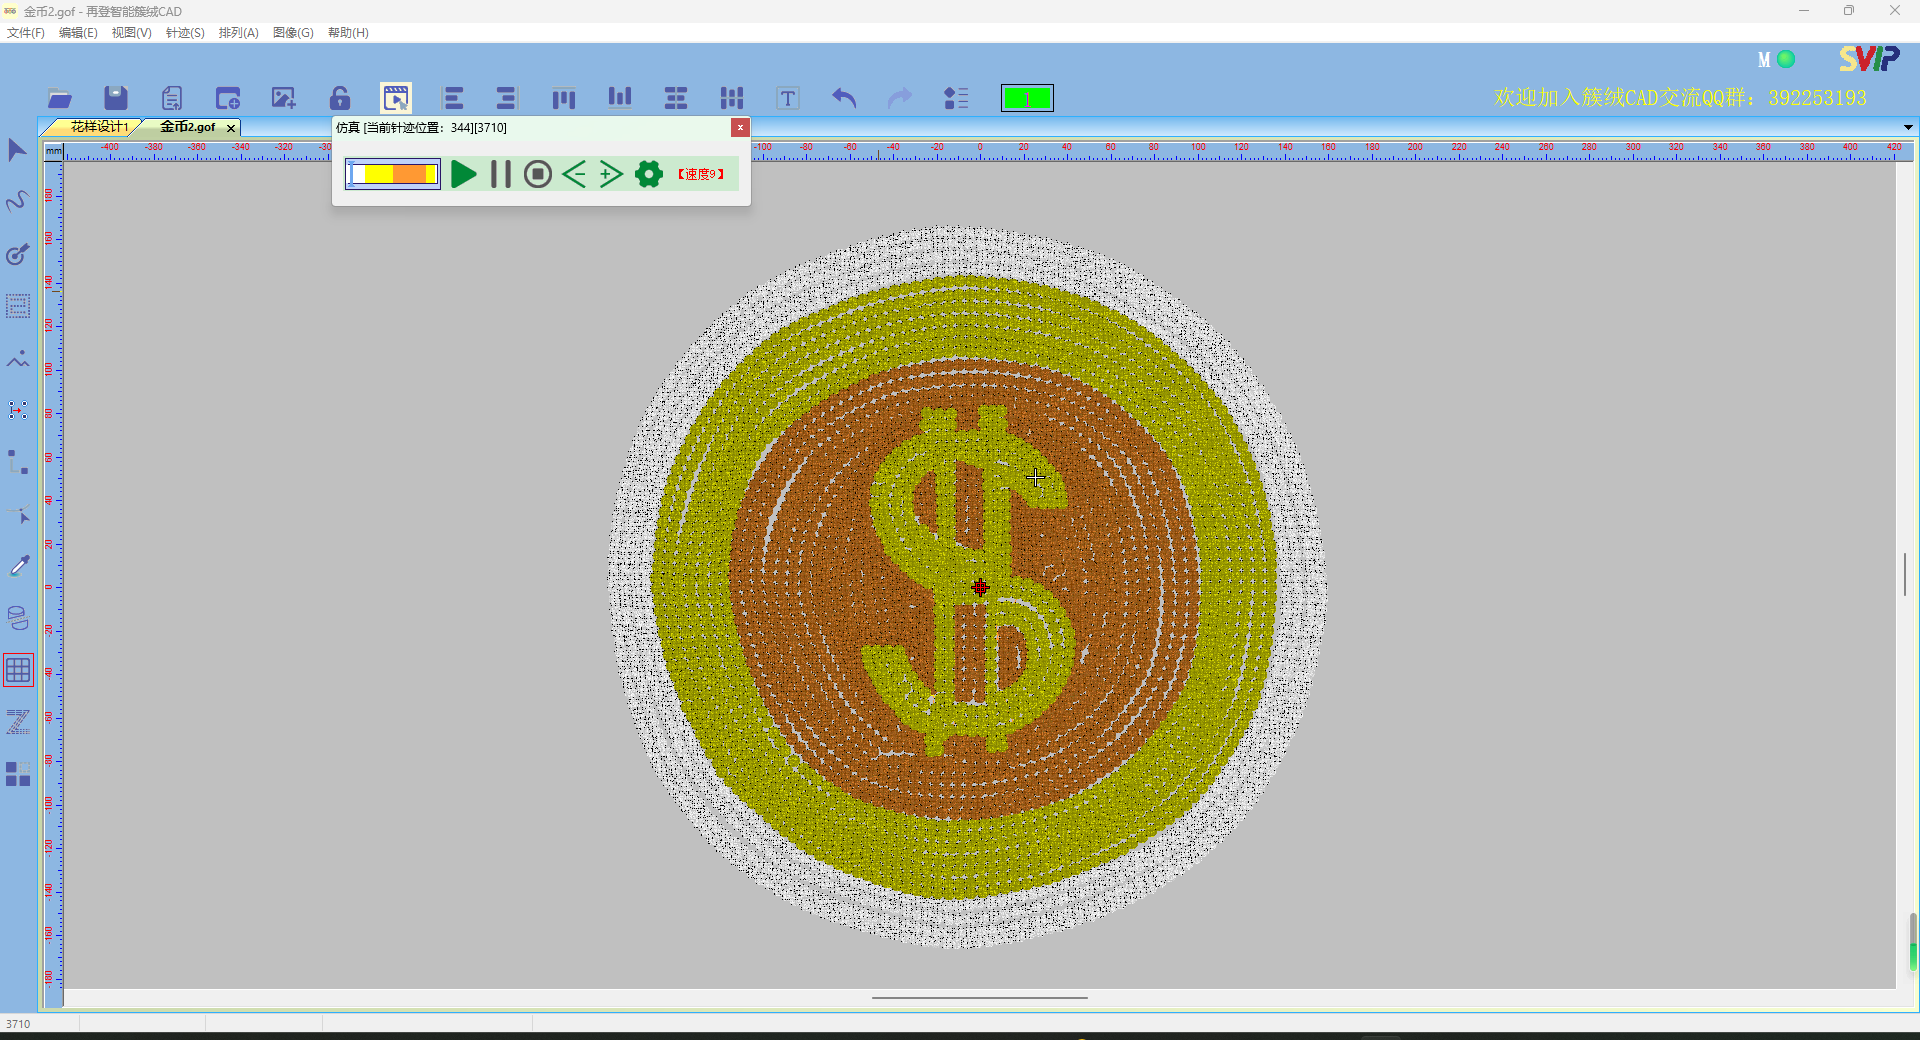Save the design with floppy icon
This screenshot has height=1040, width=1920.
(x=116, y=98)
